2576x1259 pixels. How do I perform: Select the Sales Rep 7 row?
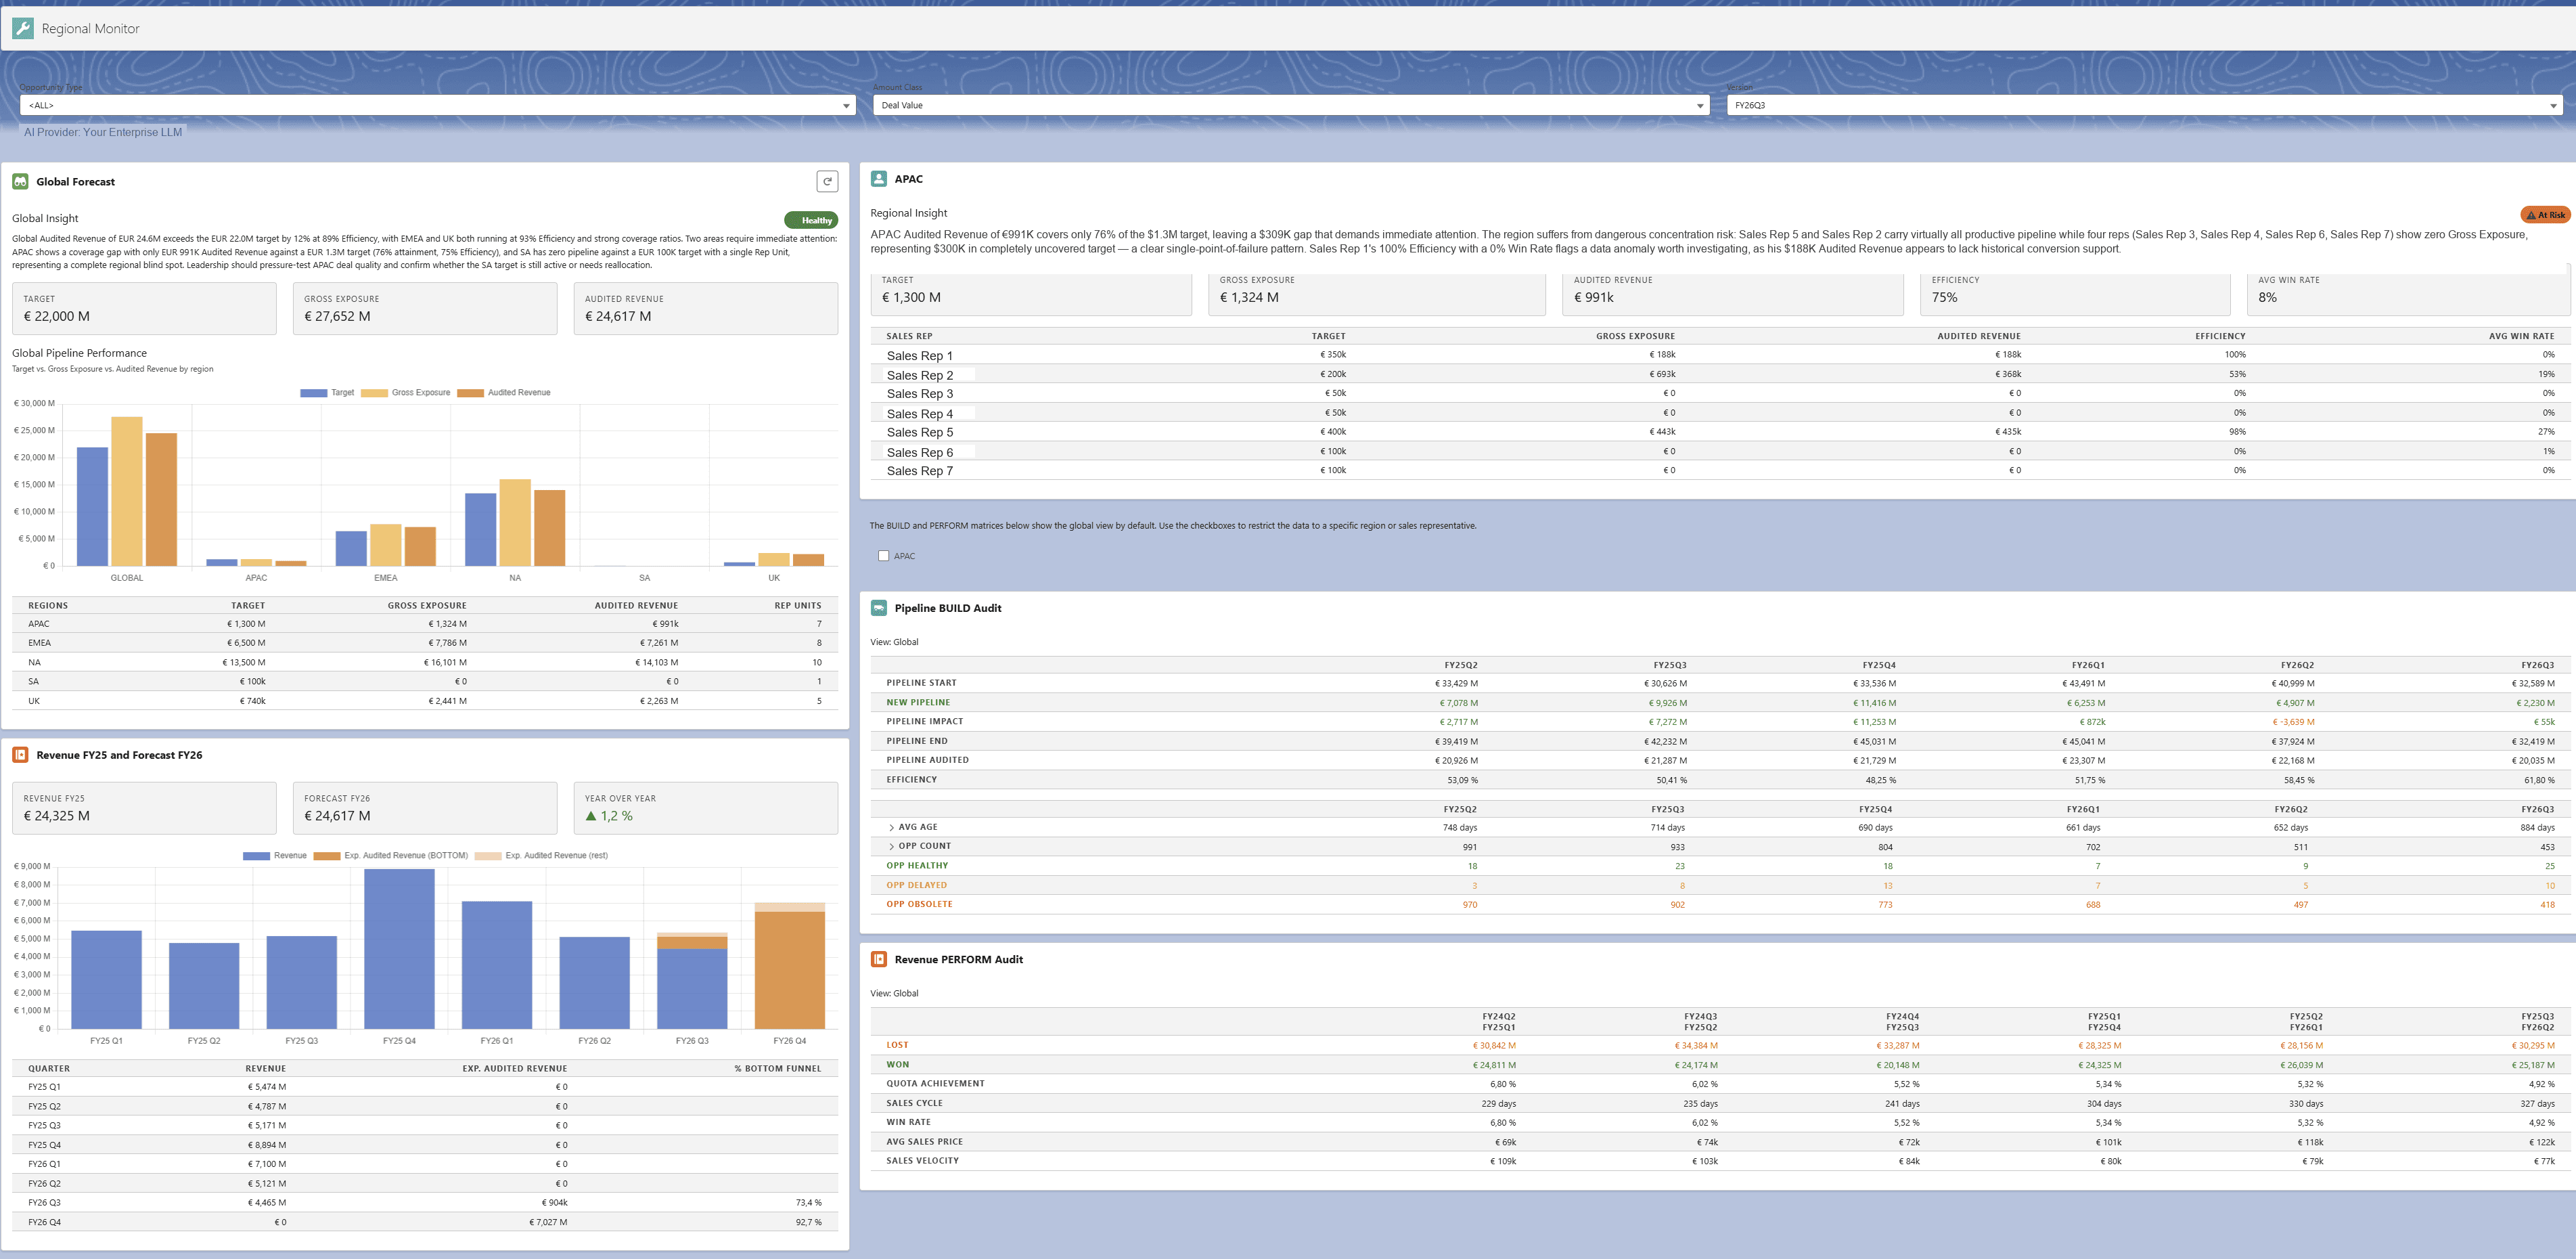click(1720, 470)
